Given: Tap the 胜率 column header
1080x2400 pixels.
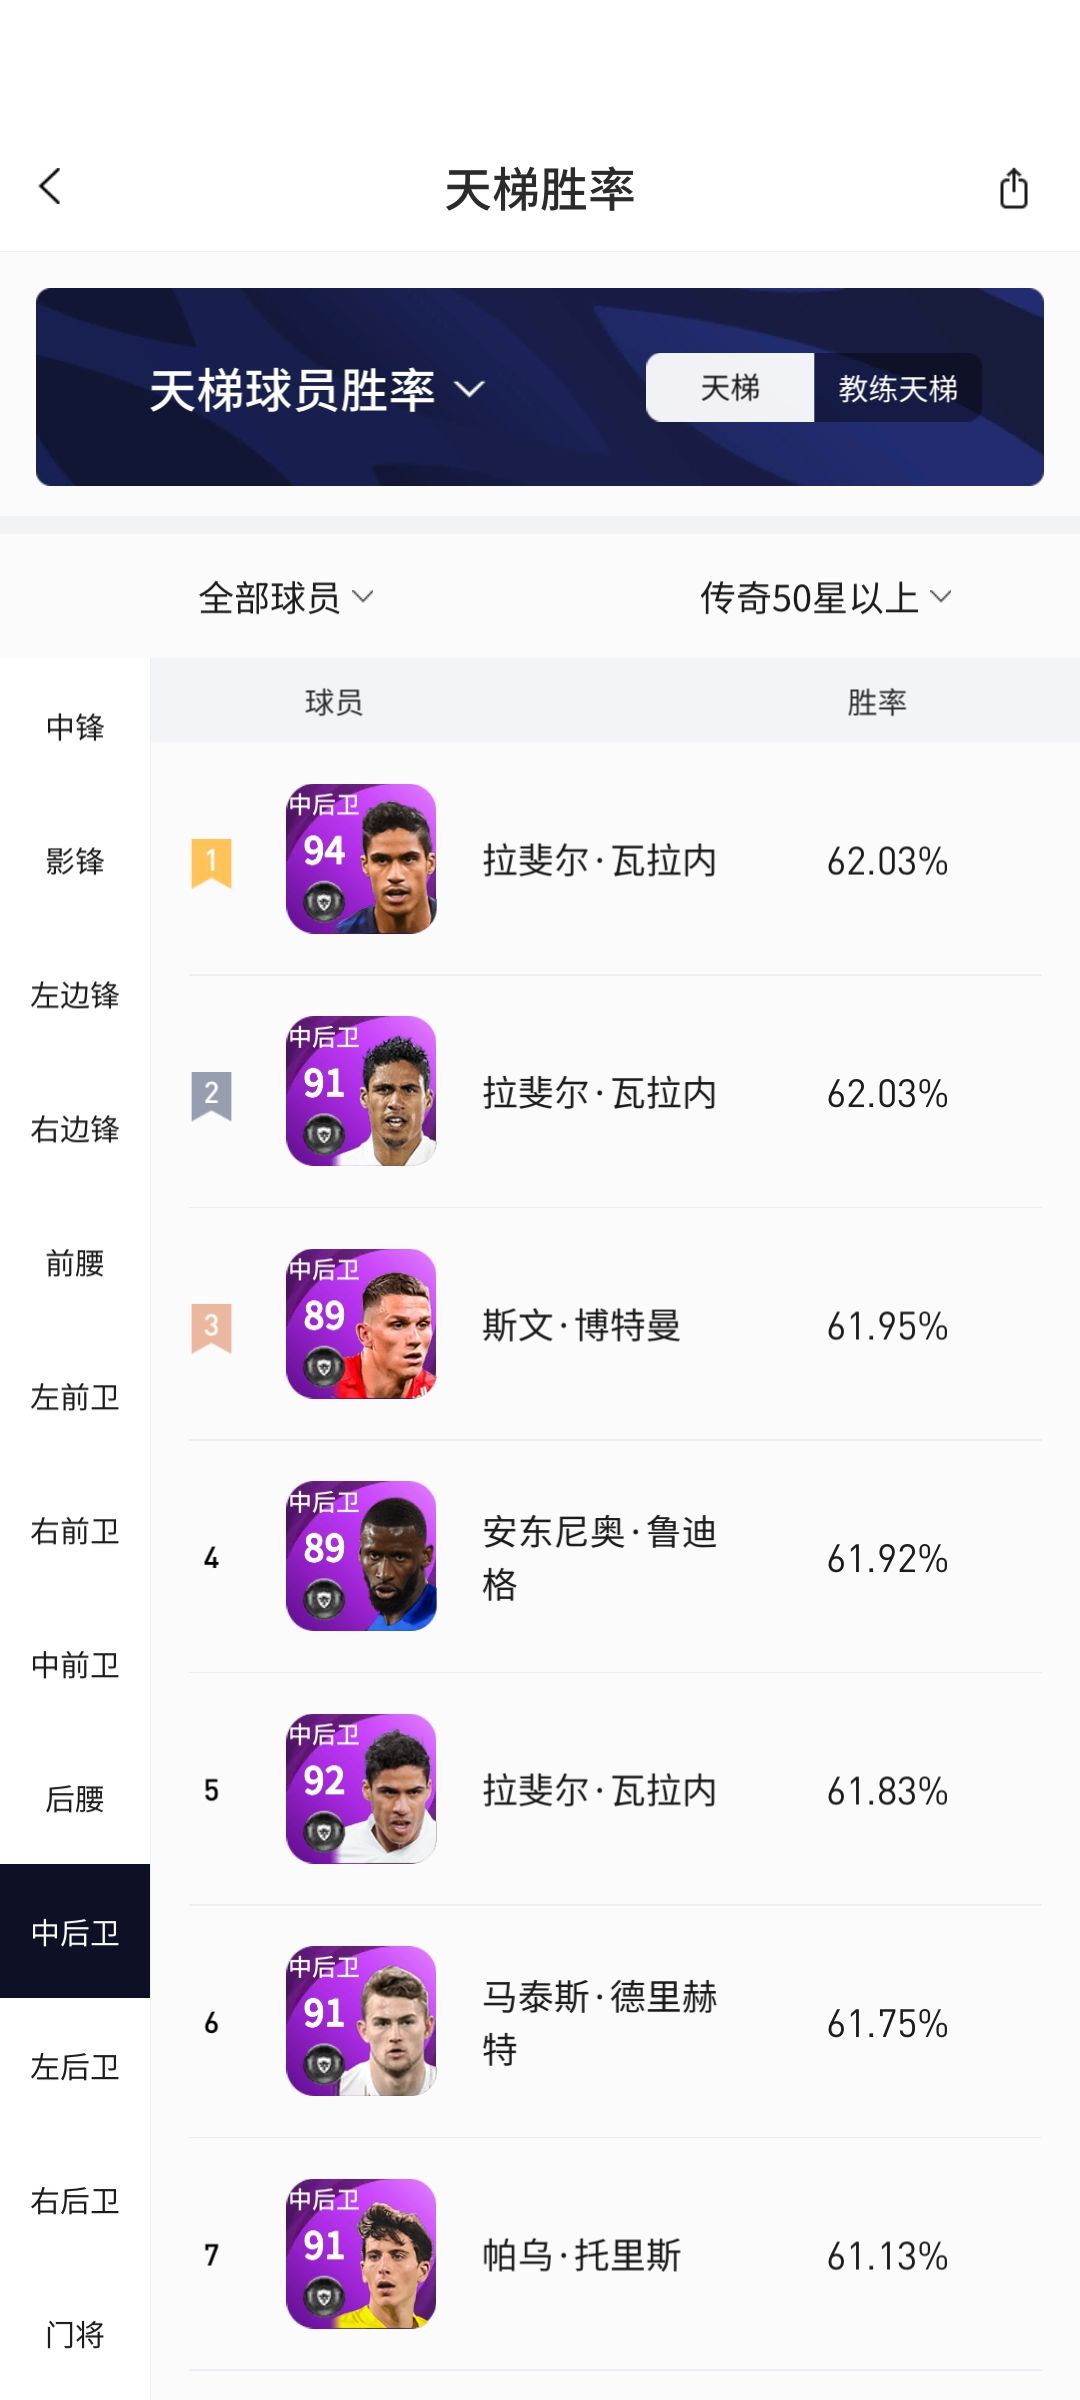Looking at the screenshot, I should point(876,702).
